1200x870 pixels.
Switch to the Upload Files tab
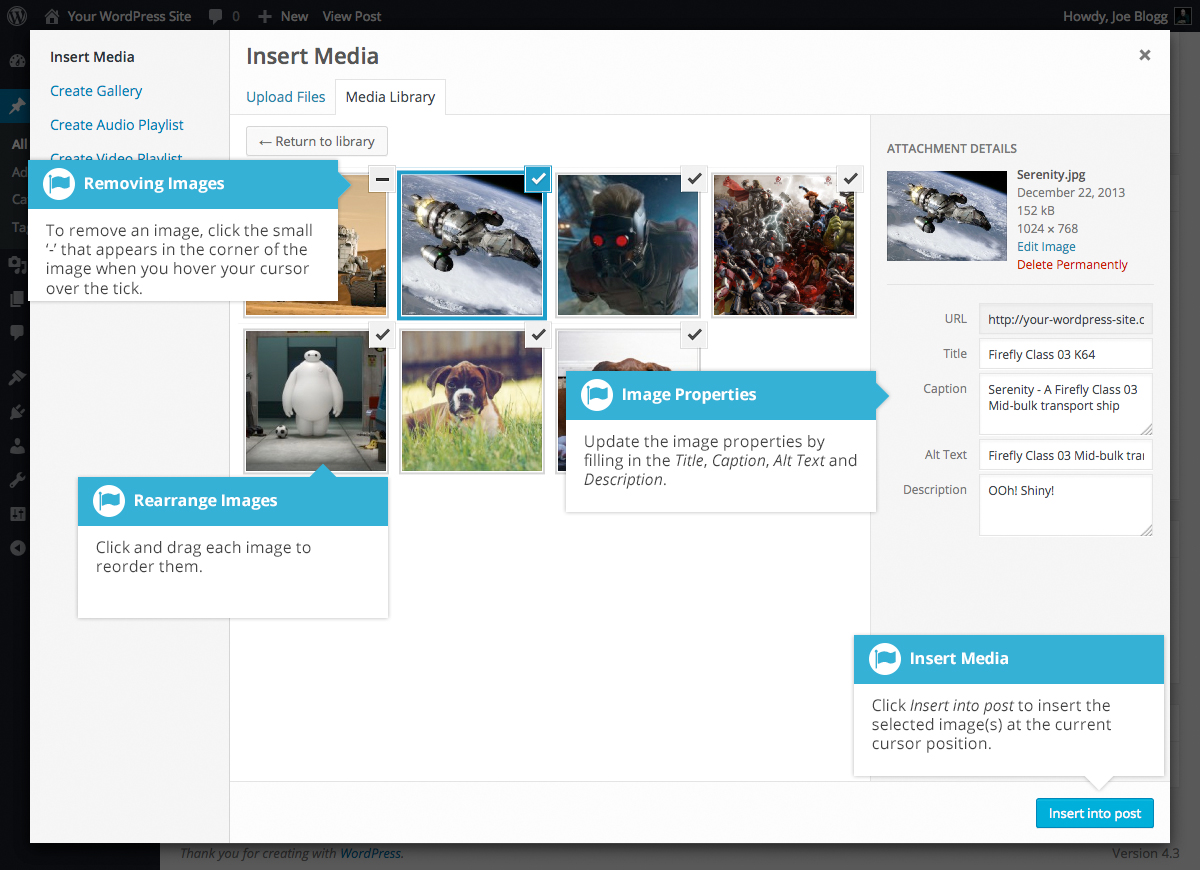click(286, 97)
